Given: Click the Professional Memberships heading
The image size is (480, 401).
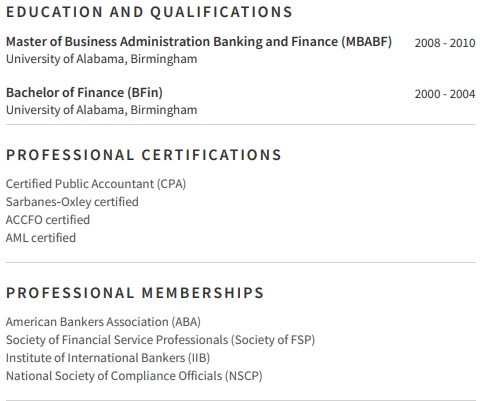Looking at the screenshot, I should click(135, 293).
